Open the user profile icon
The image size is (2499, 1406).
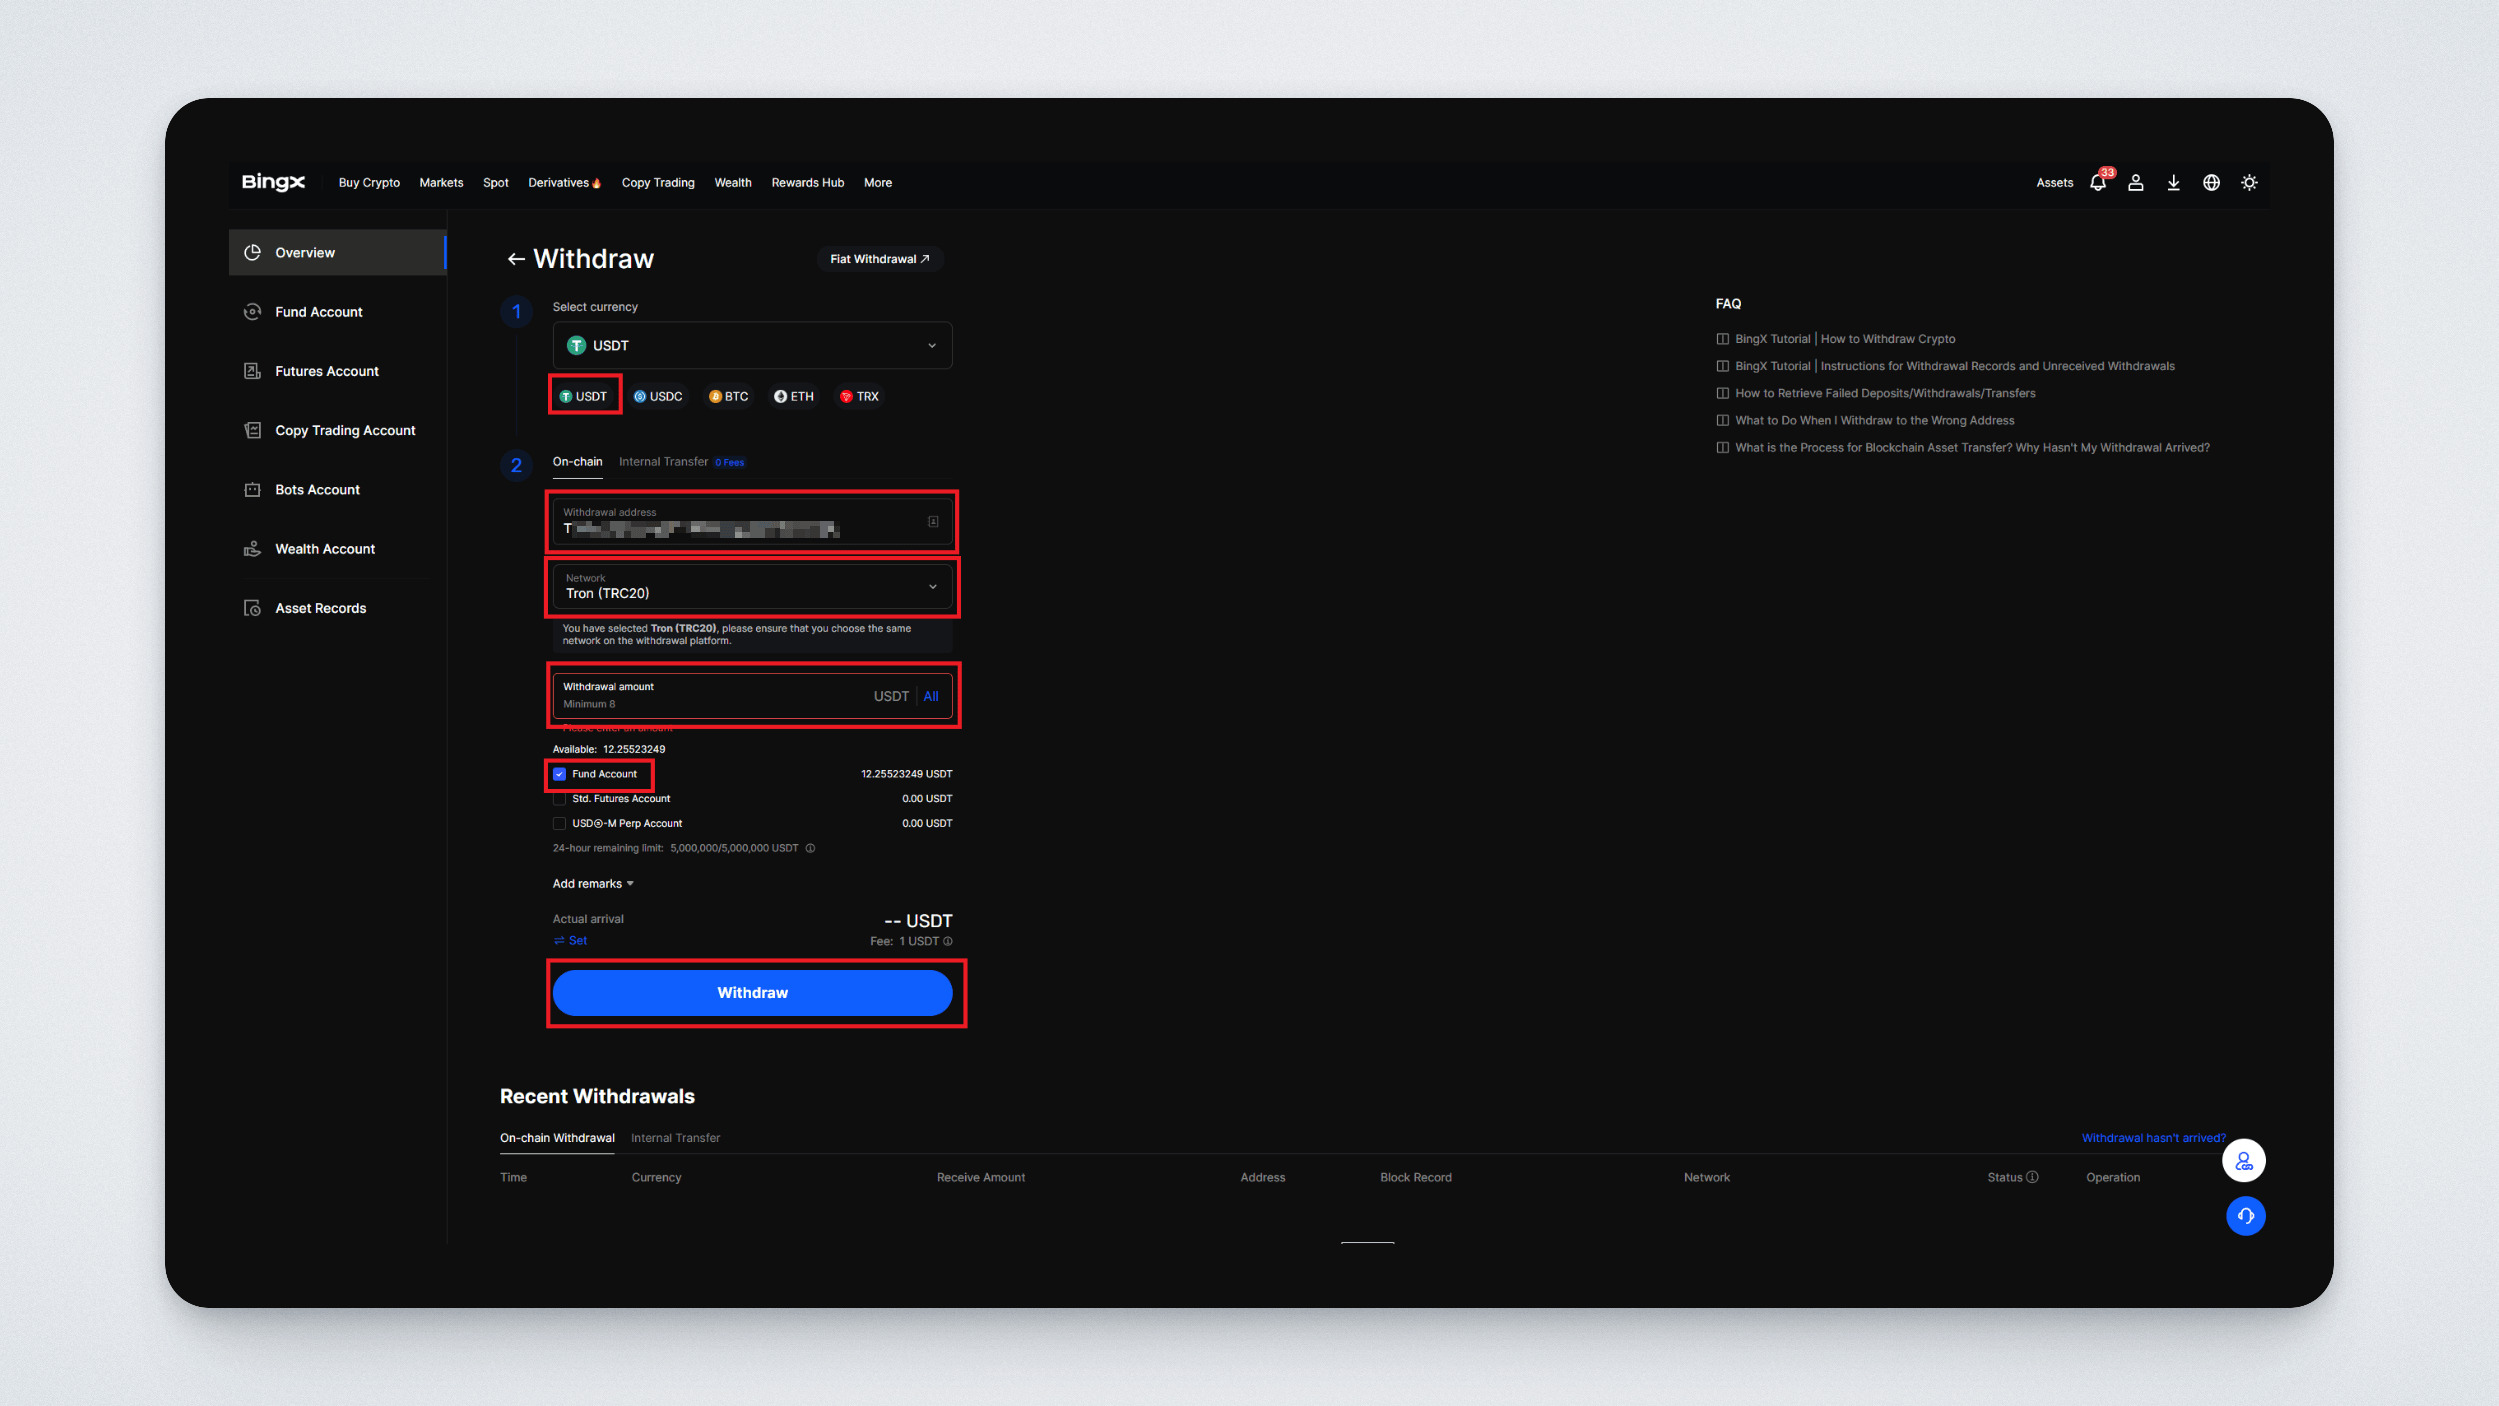(2135, 183)
